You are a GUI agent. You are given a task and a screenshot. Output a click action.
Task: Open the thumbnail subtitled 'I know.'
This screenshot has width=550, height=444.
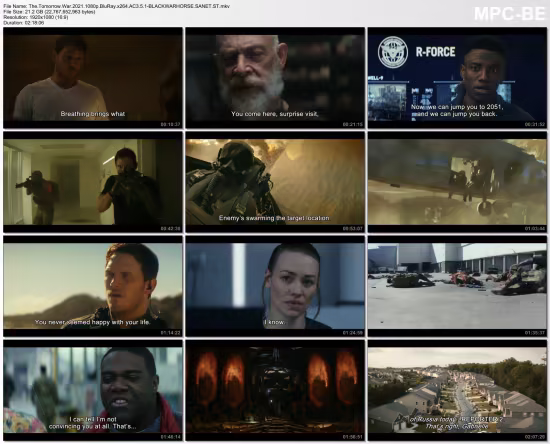point(275,286)
